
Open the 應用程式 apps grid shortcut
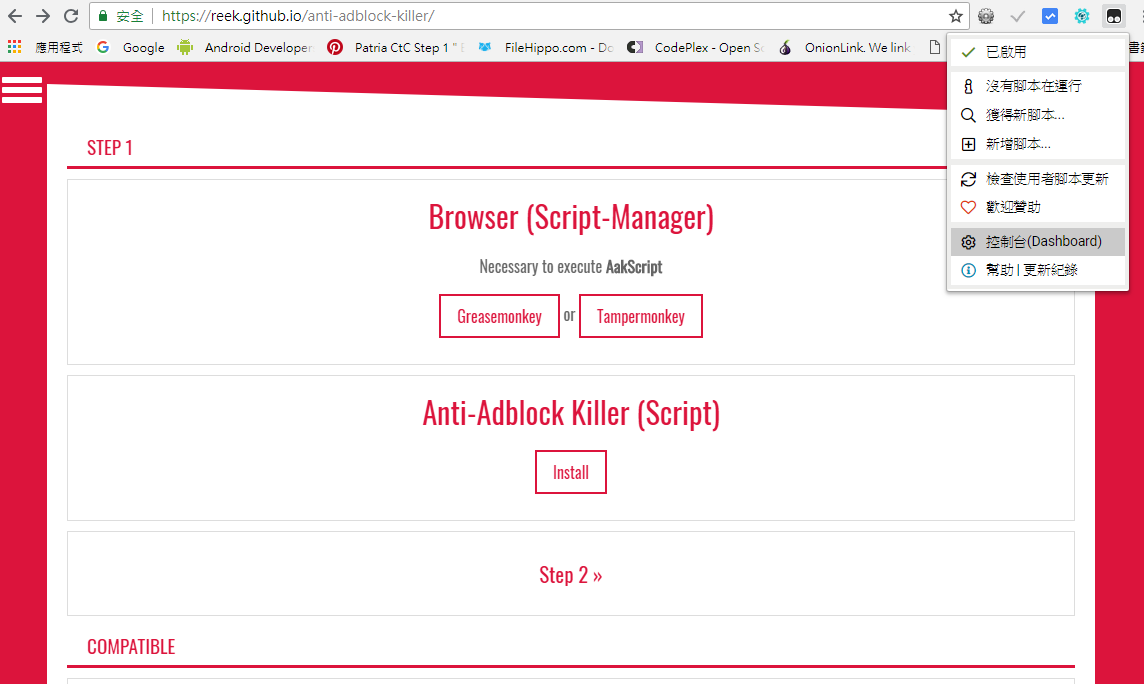[x=45, y=47]
